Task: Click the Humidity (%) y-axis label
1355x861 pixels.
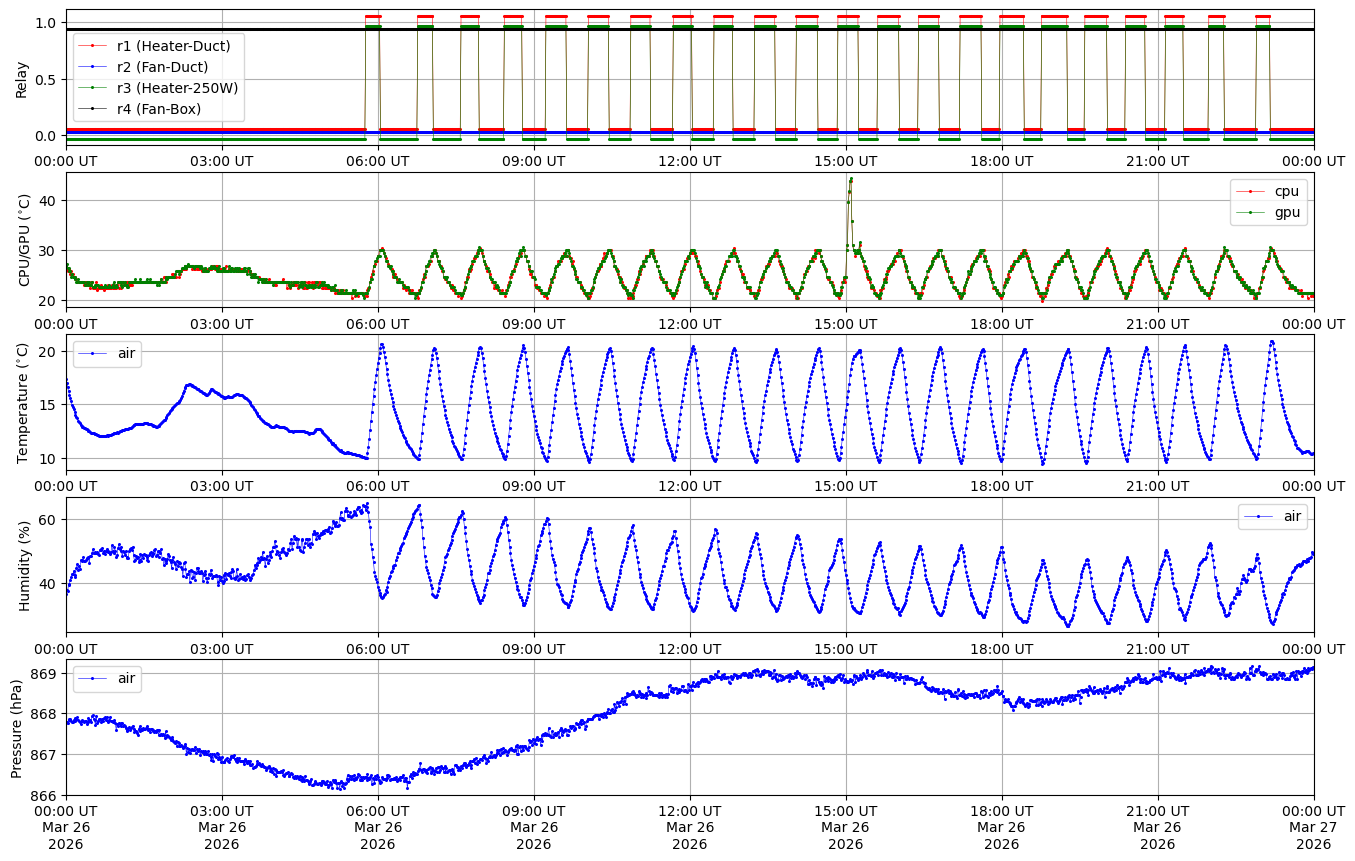Action: (25, 565)
